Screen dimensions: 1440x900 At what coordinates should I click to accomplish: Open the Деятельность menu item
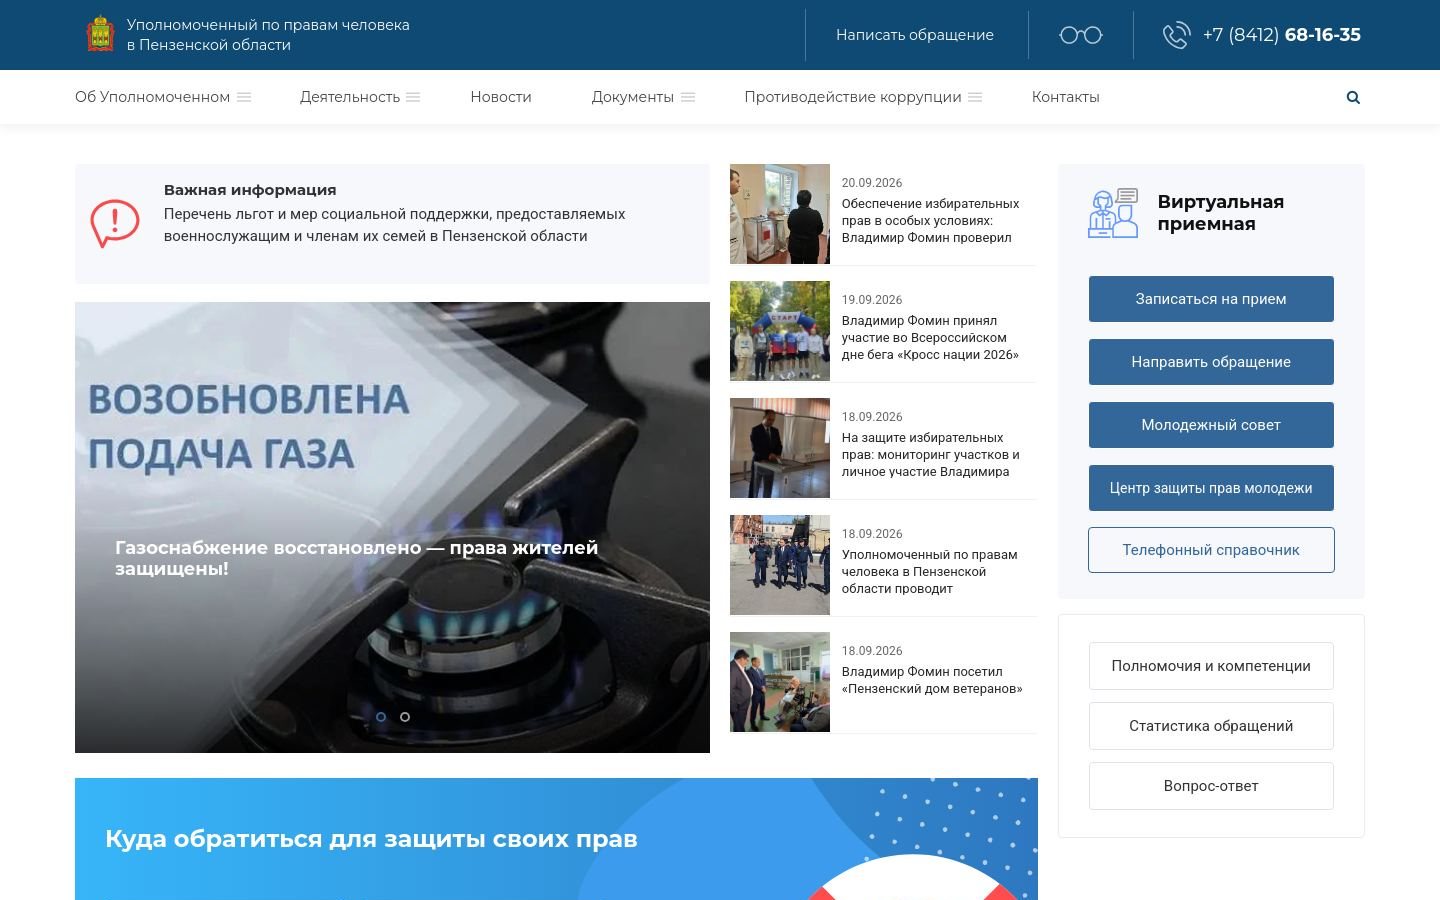pos(350,97)
